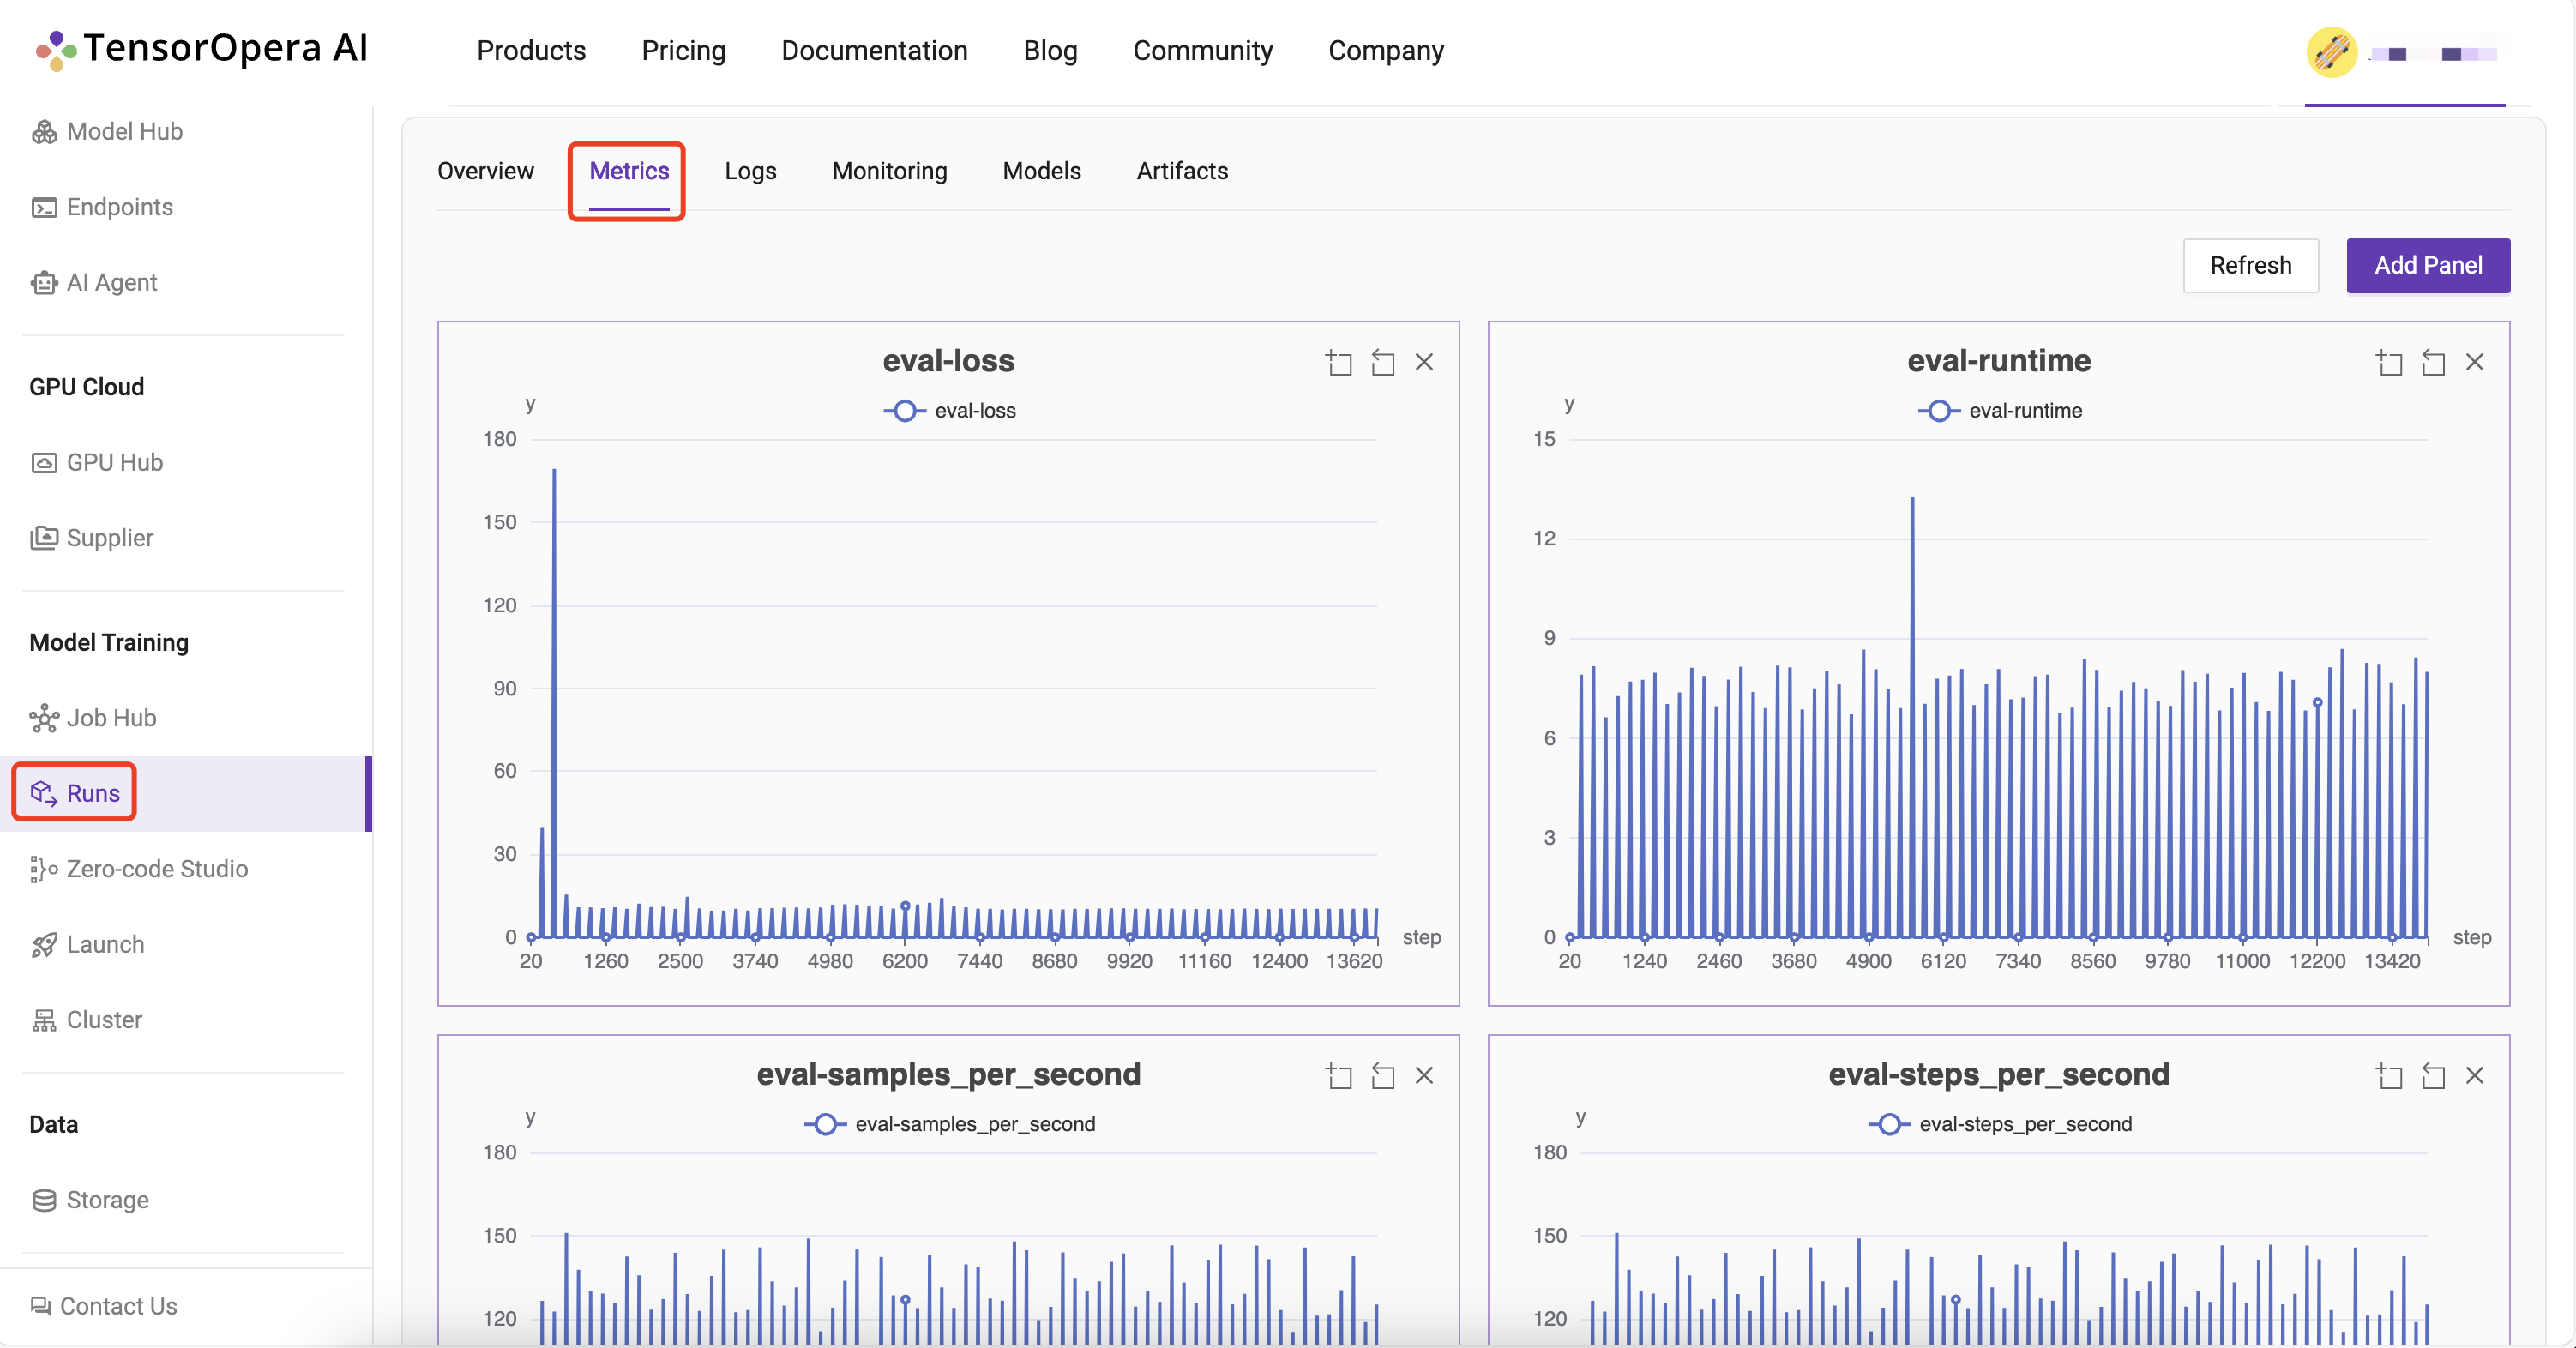Viewport: 2576px width, 1348px height.
Task: Click the TensorOpera AI logo
Action: [x=201, y=49]
